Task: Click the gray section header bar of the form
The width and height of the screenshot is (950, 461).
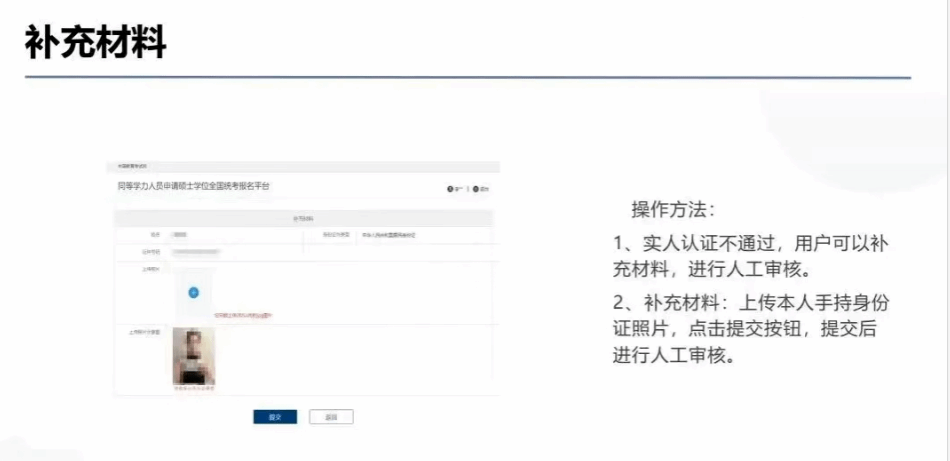Action: coord(303,217)
